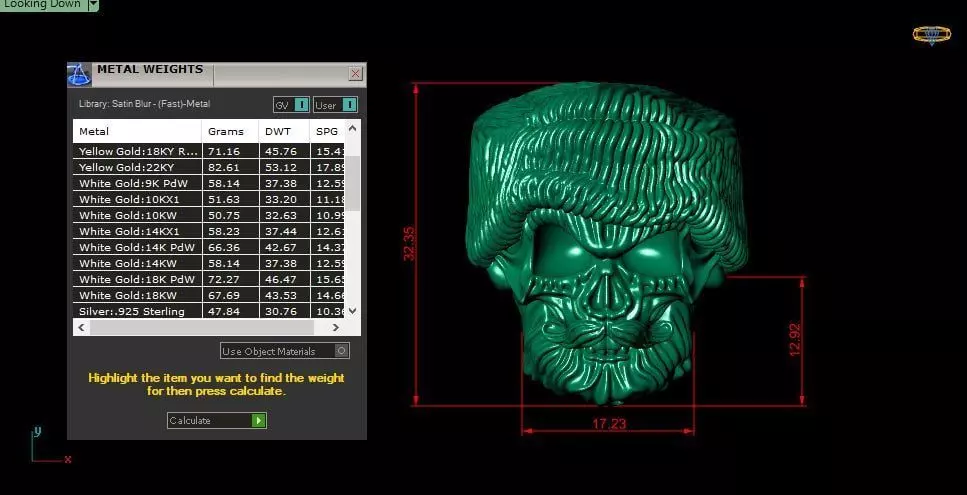
Task: Toggle the User switch
Action: (x=335, y=105)
